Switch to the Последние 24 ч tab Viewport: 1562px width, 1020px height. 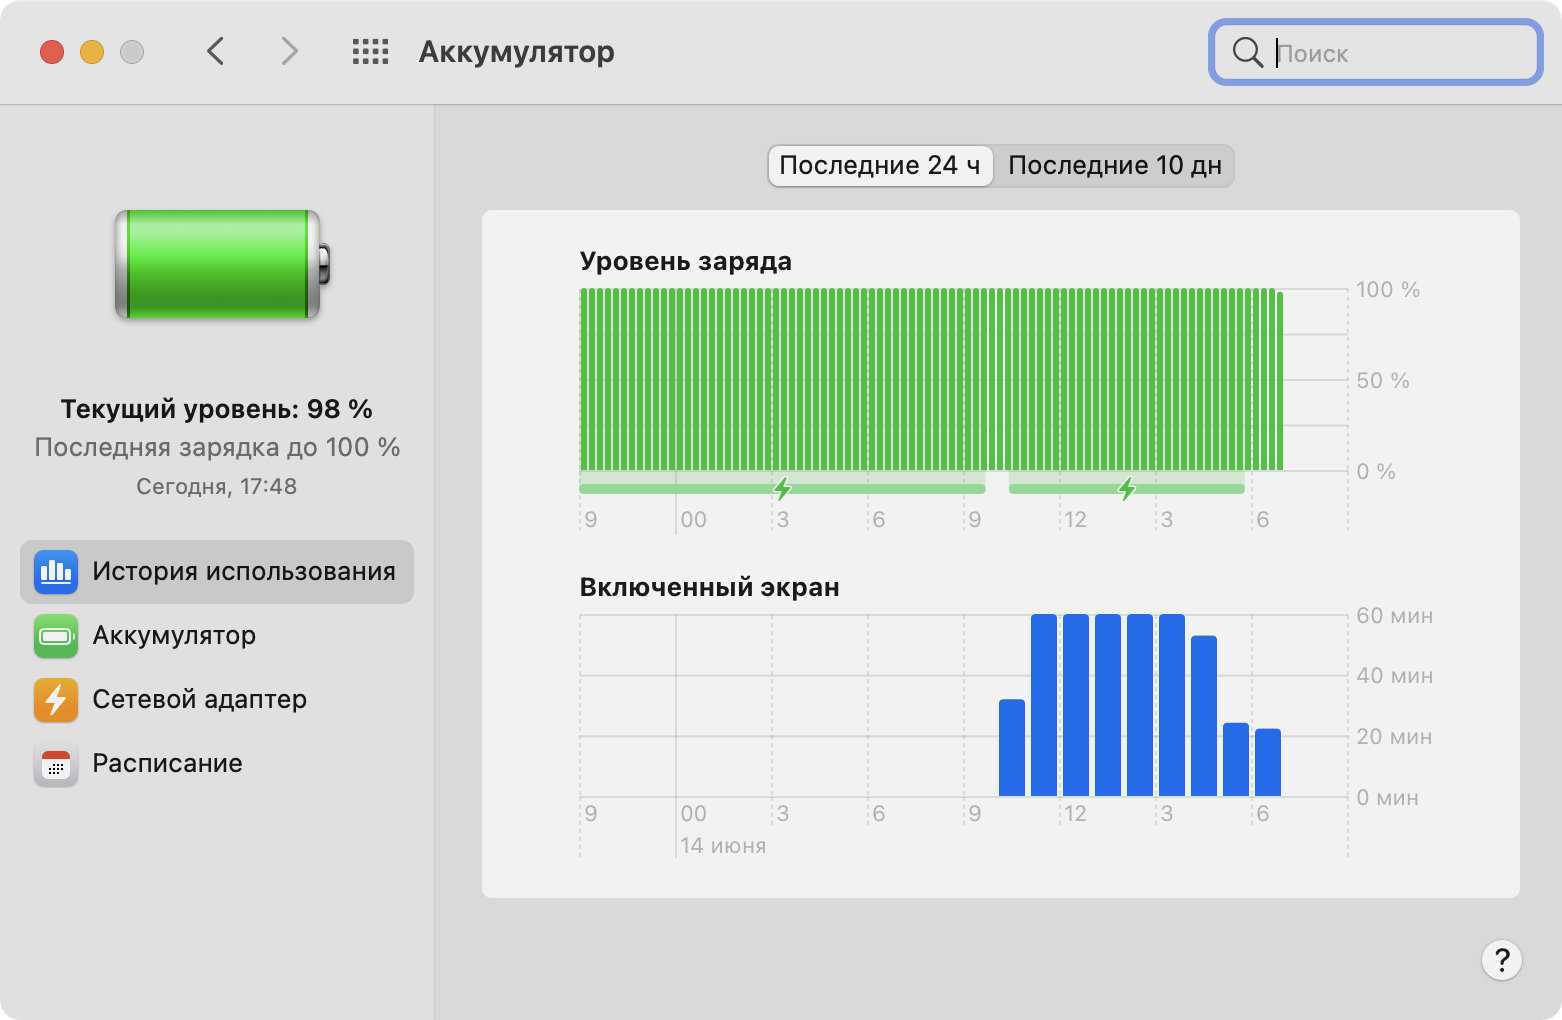[x=879, y=166]
